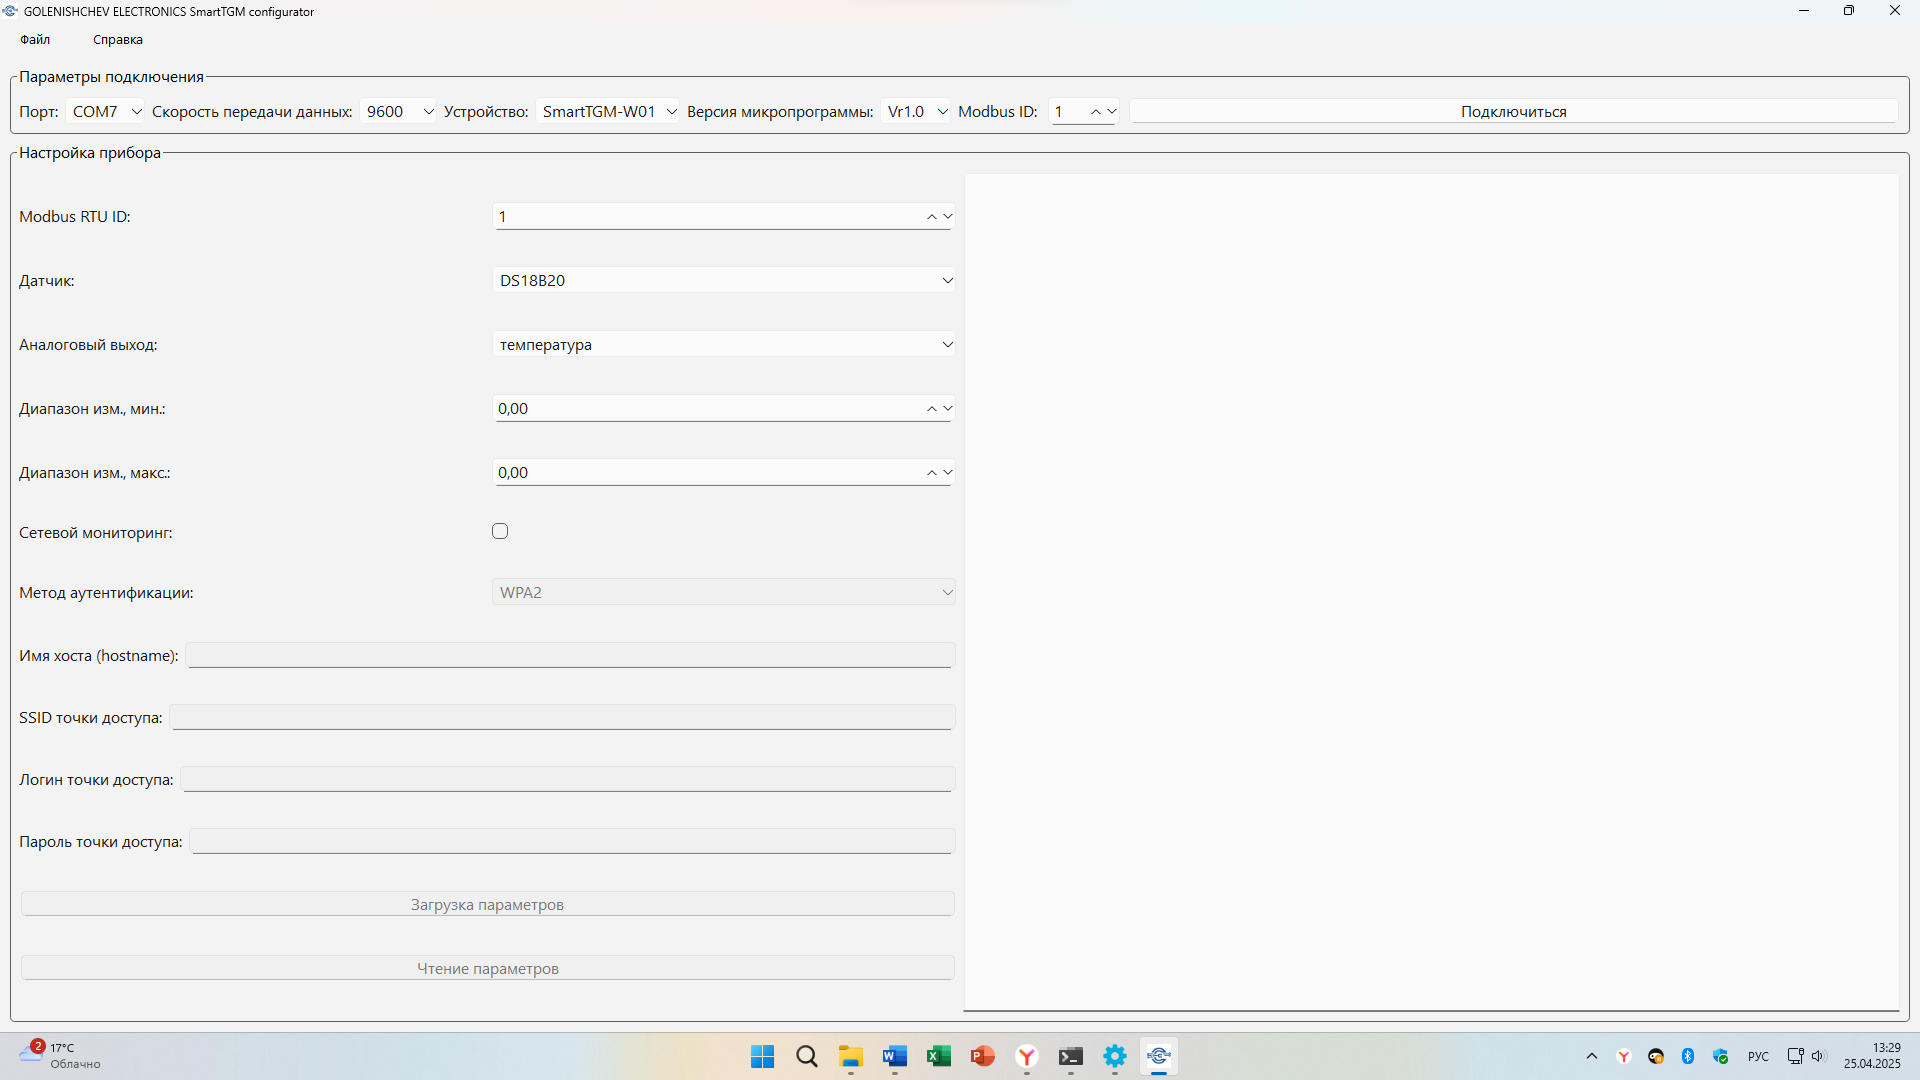This screenshot has width=1920, height=1080.
Task: Open the weather widget showing 17°C
Action: tap(60, 1056)
